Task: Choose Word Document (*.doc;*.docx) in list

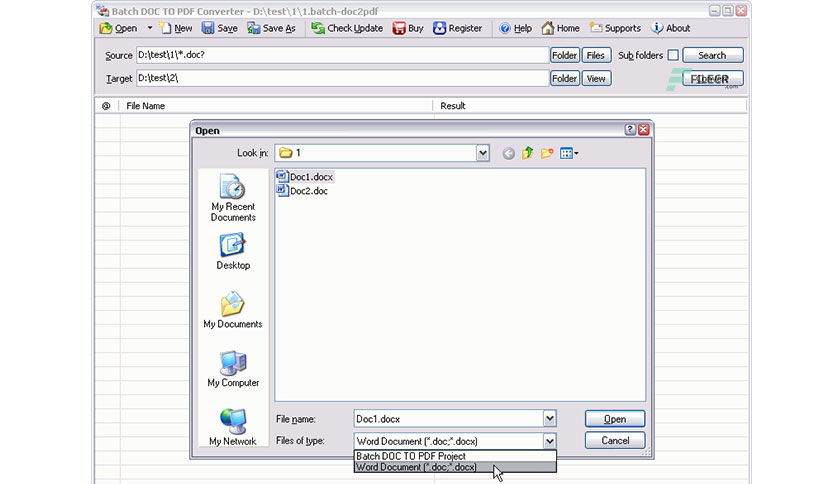Action: click(x=455, y=467)
